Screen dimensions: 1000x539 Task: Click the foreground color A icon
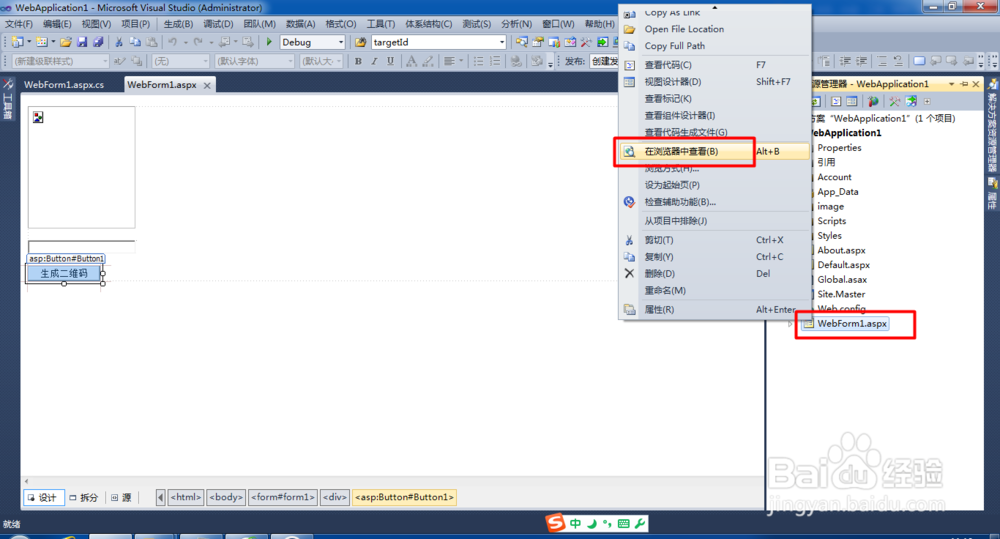pos(411,61)
